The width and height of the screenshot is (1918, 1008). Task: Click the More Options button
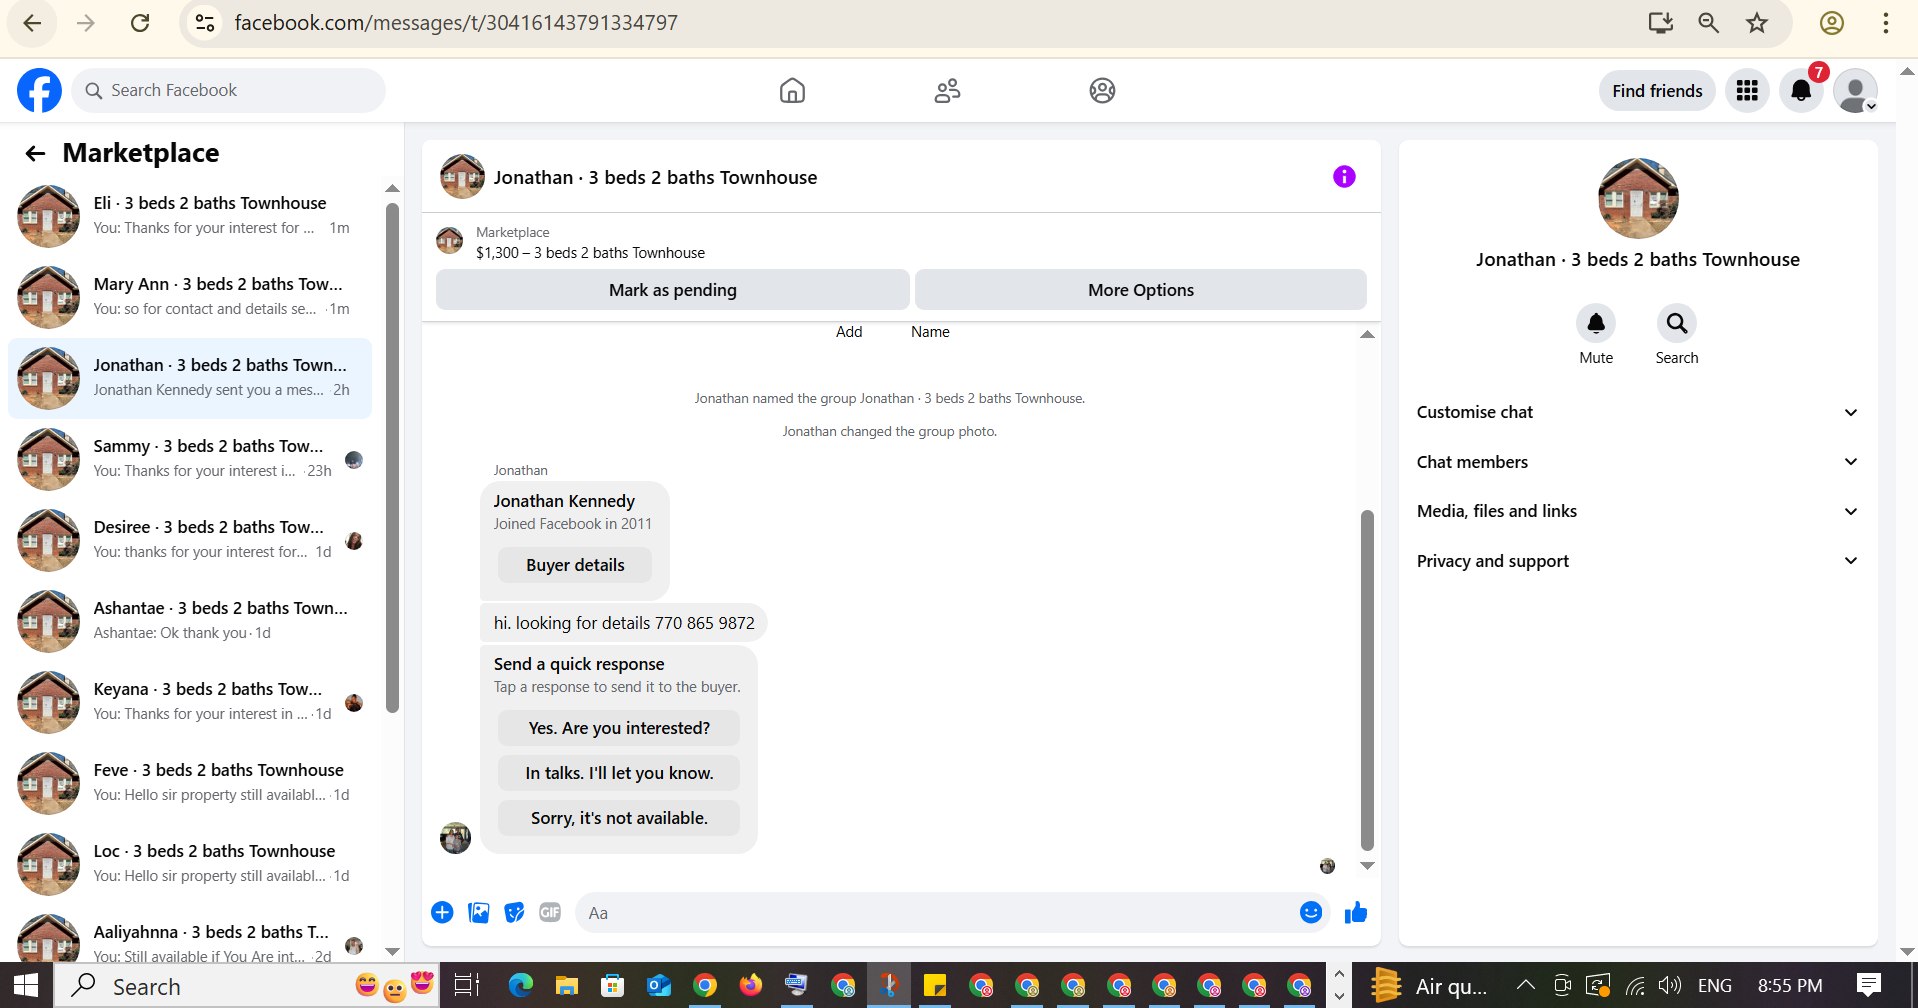1141,290
